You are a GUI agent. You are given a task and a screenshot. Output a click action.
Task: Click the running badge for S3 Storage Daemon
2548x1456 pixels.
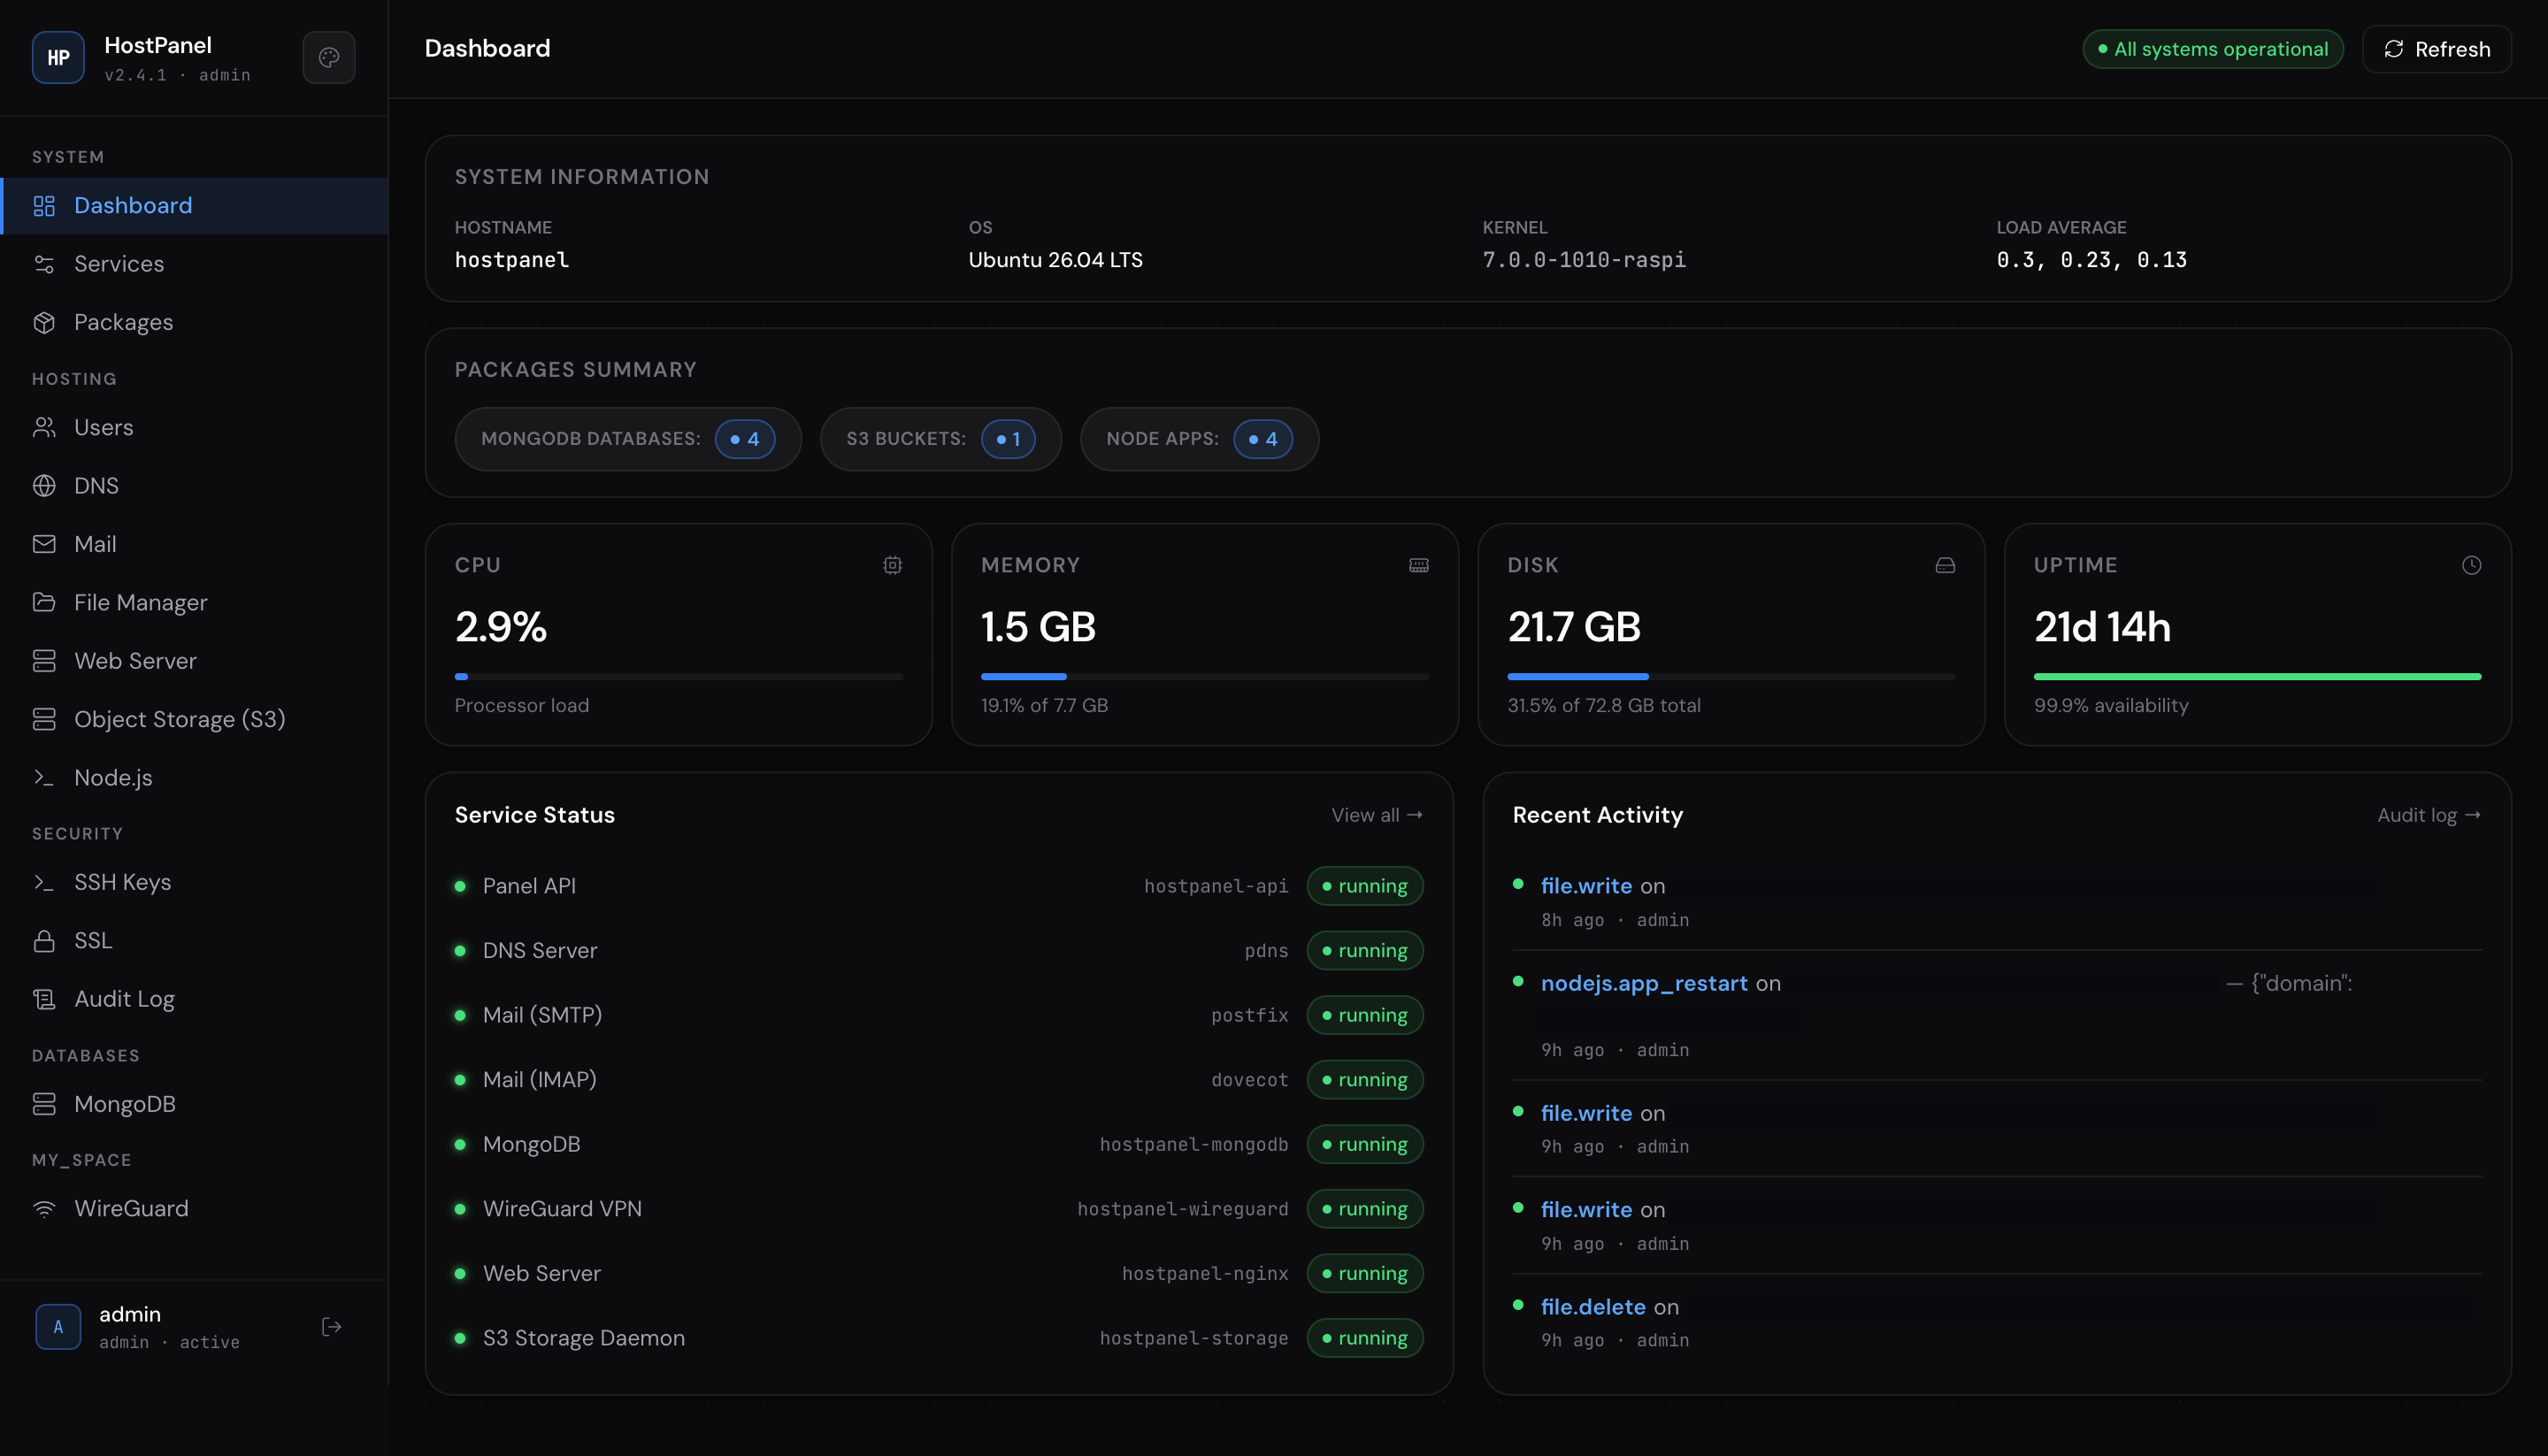pos(1365,1338)
